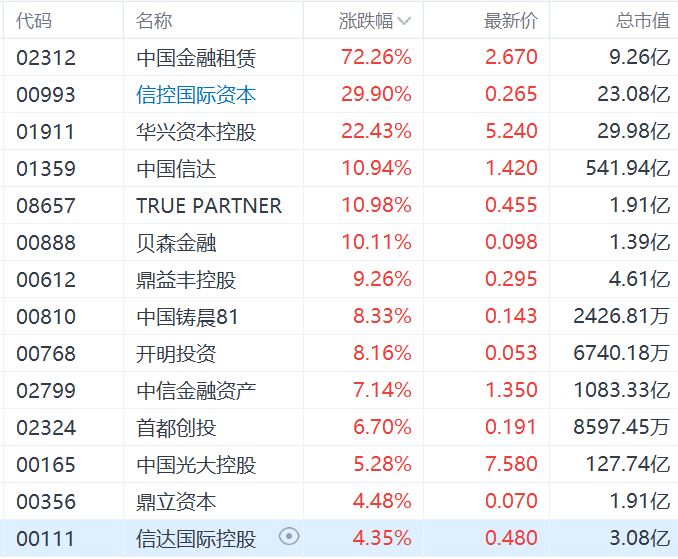The height and width of the screenshot is (559, 678).
Task: Select the 中国铸晨81 name cell
Action: tap(187, 317)
